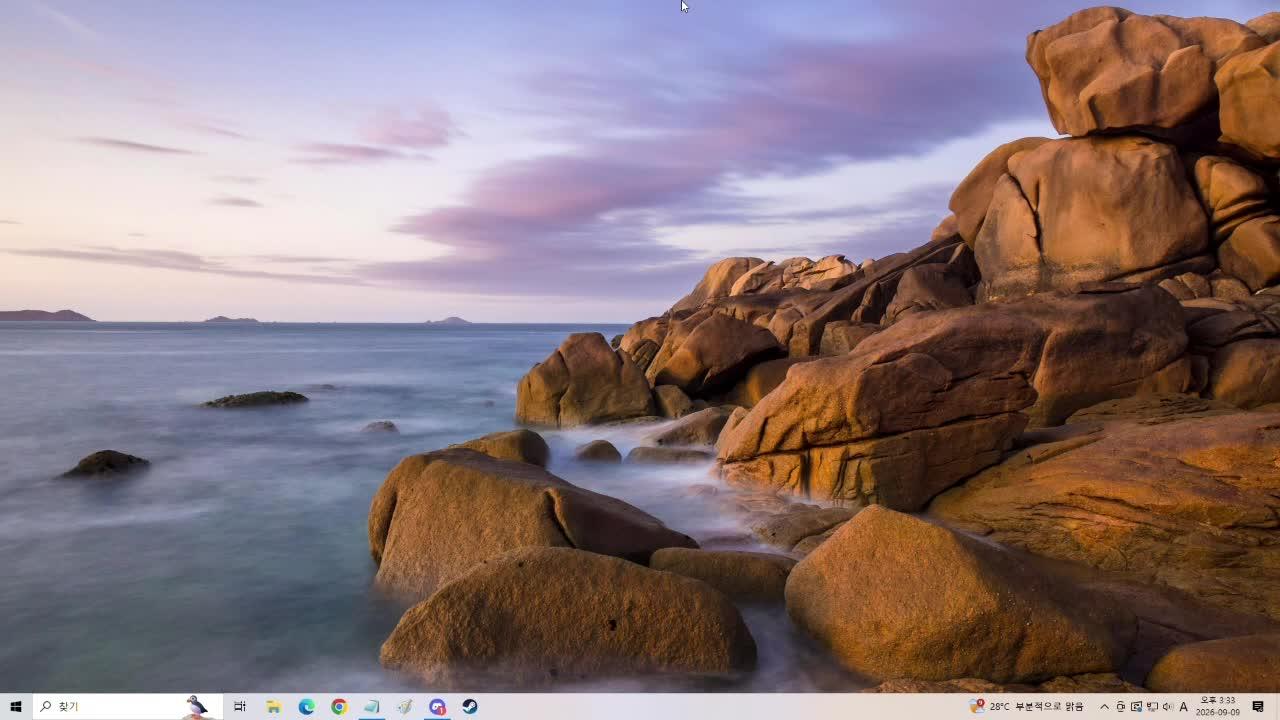Open the purple chat app with notification badge
This screenshot has height=720, width=1280.
click(x=437, y=706)
